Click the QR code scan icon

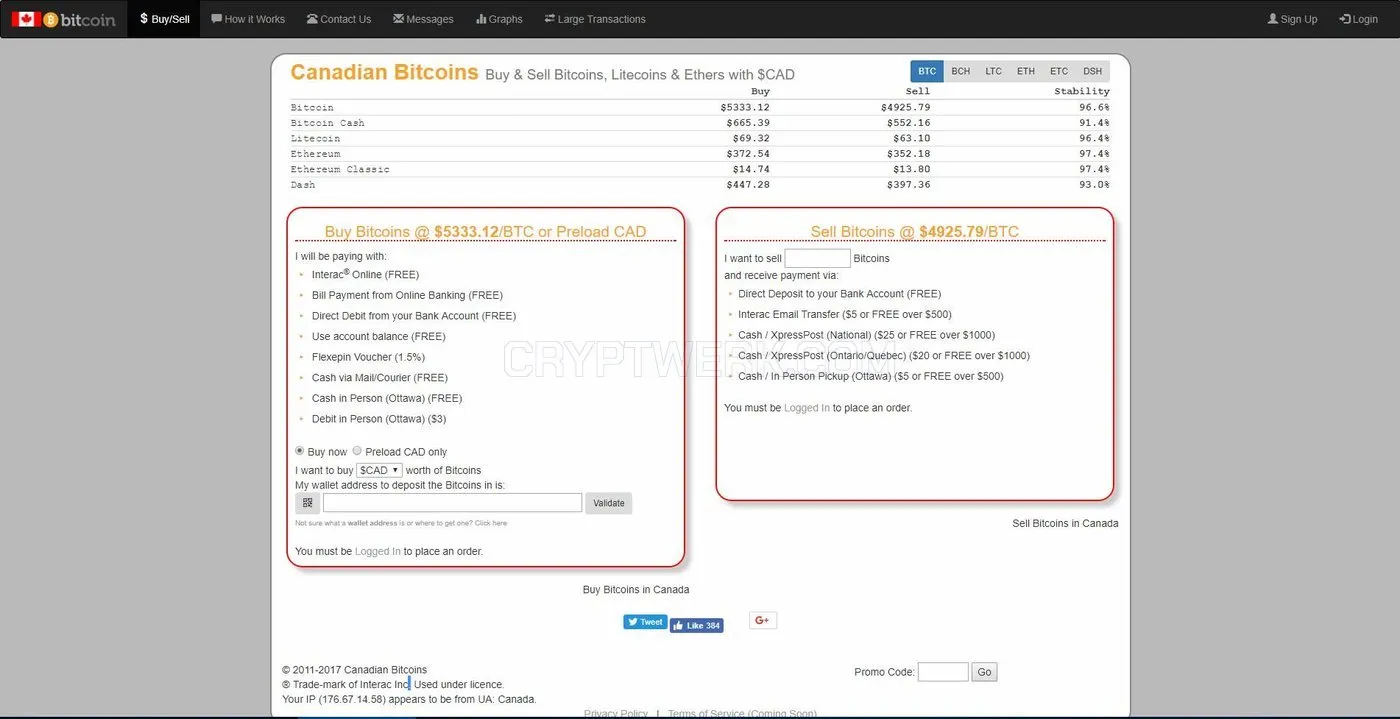click(x=308, y=503)
